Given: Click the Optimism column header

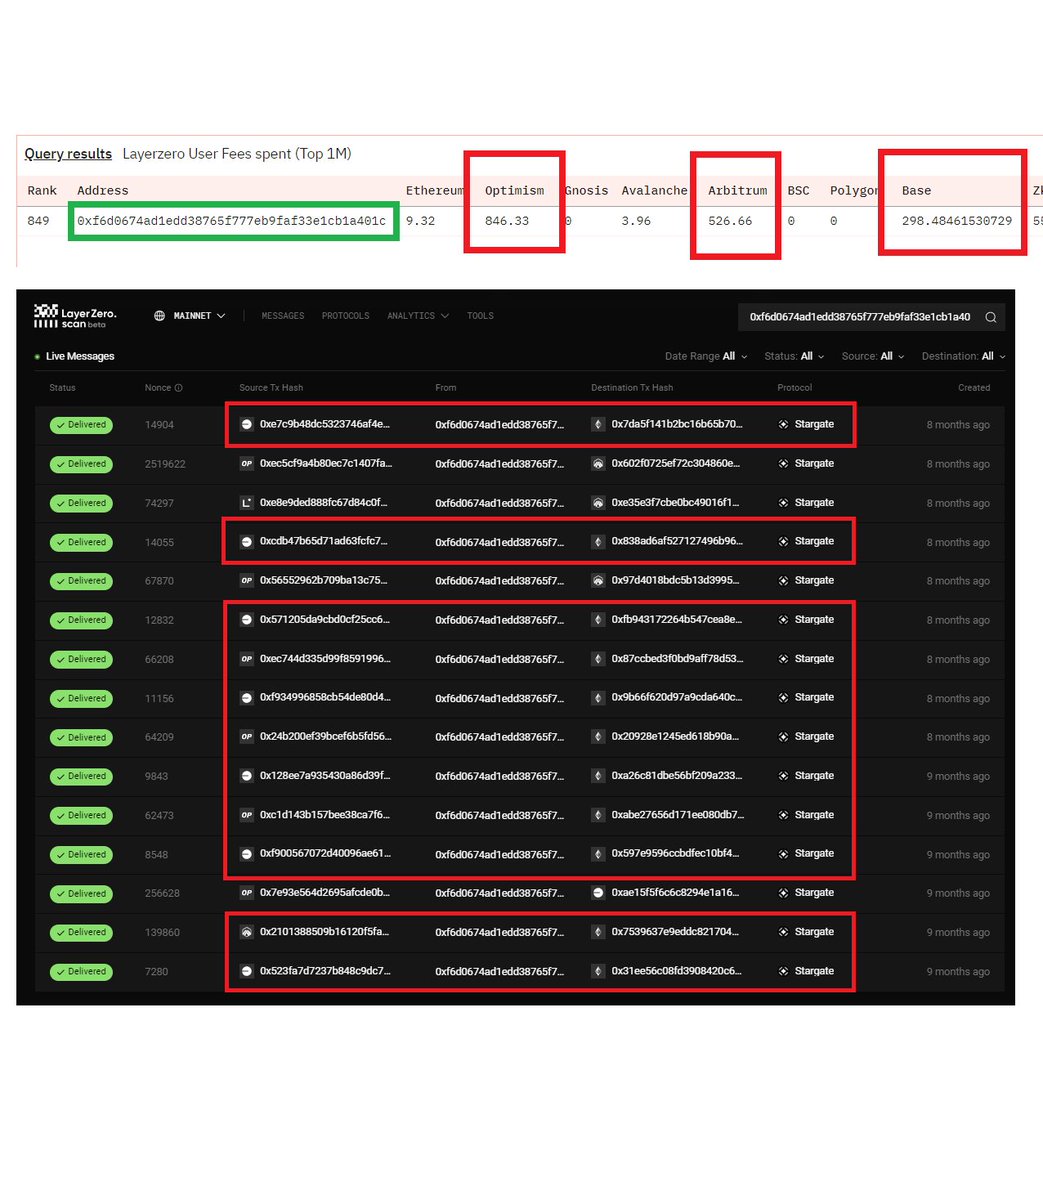Looking at the screenshot, I should [x=515, y=190].
